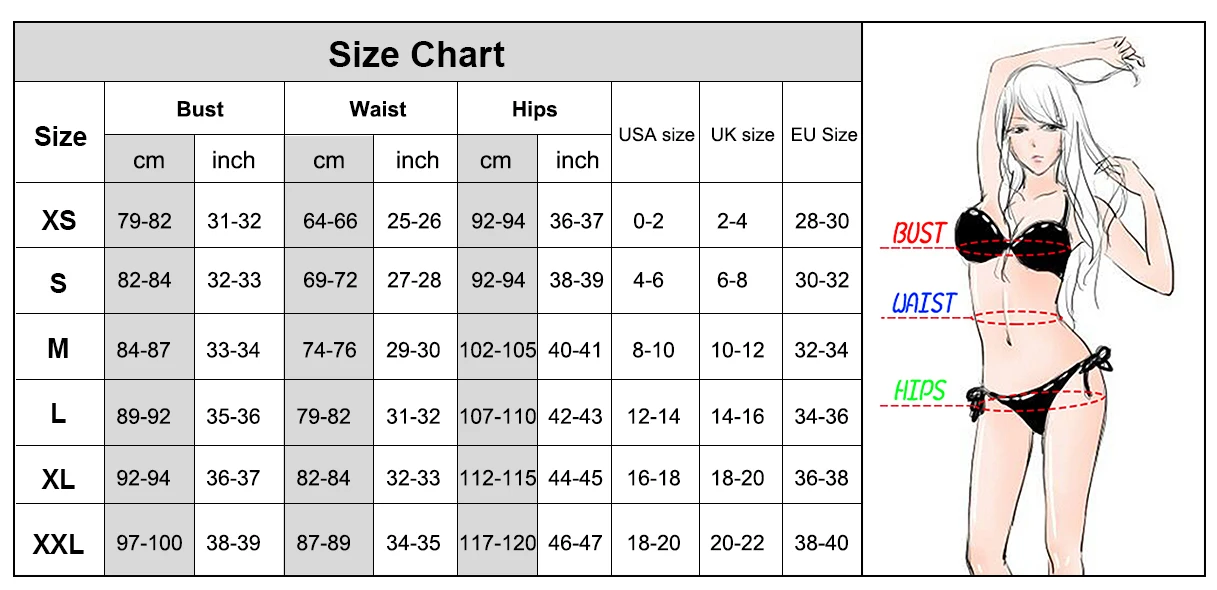Click the Size Chart title header
Screen dimensions: 1217x590
click(x=417, y=54)
